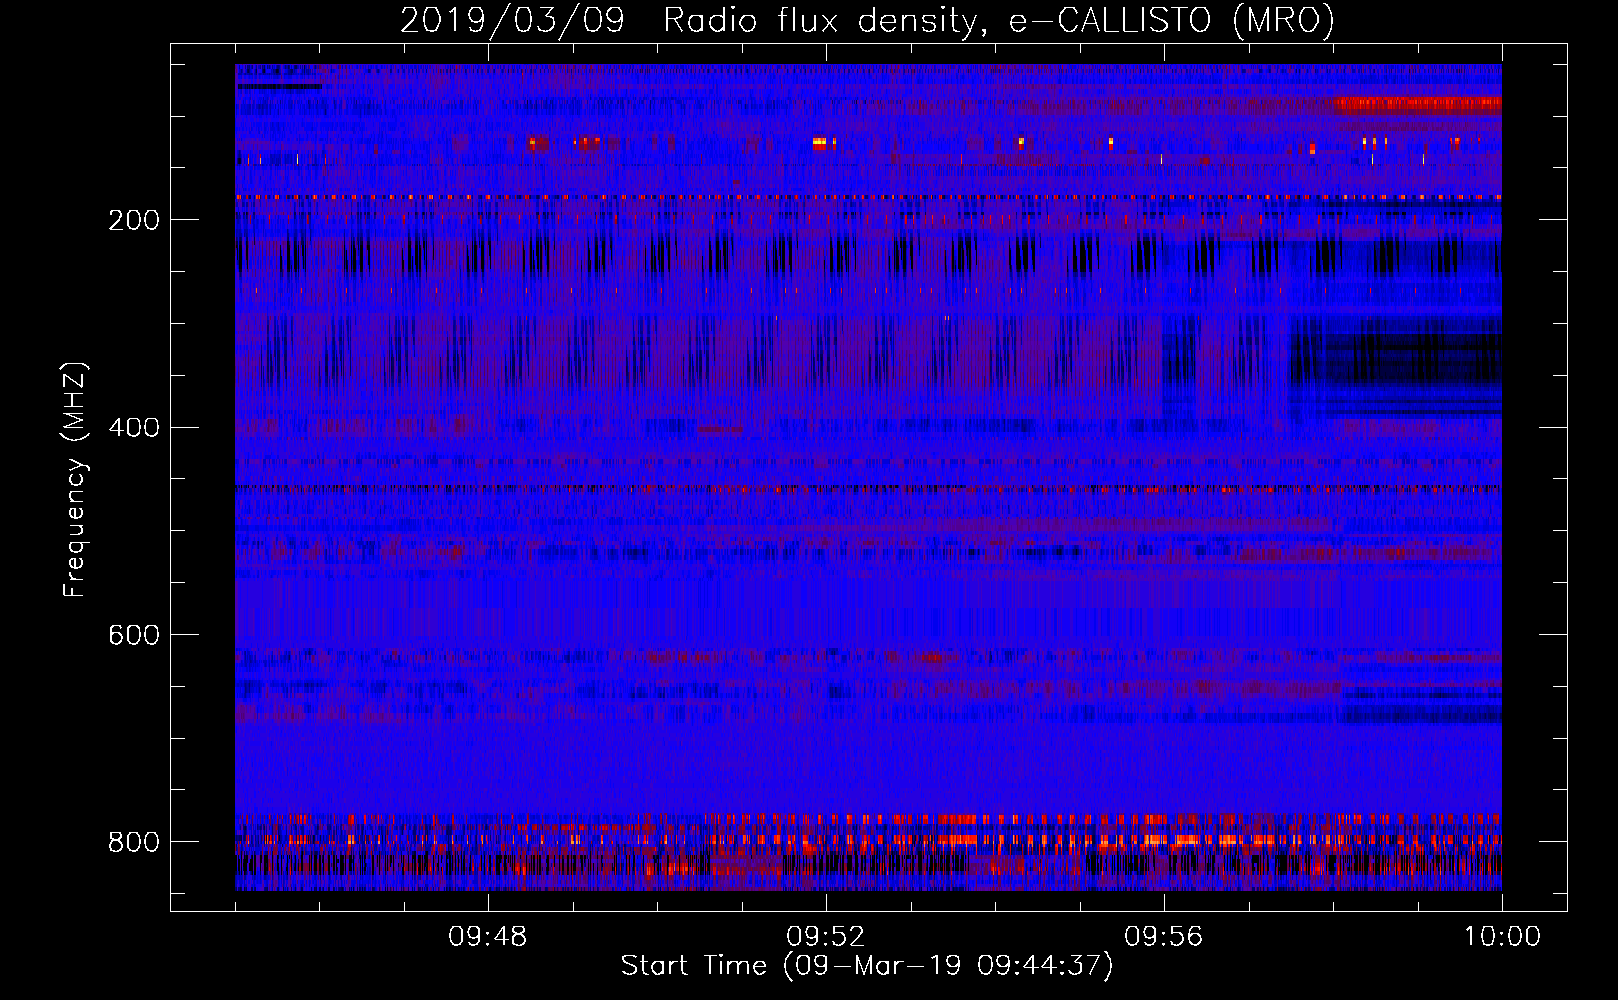Click the Start Time axis caption
Screen dimensions: 1618x1000
867,966
